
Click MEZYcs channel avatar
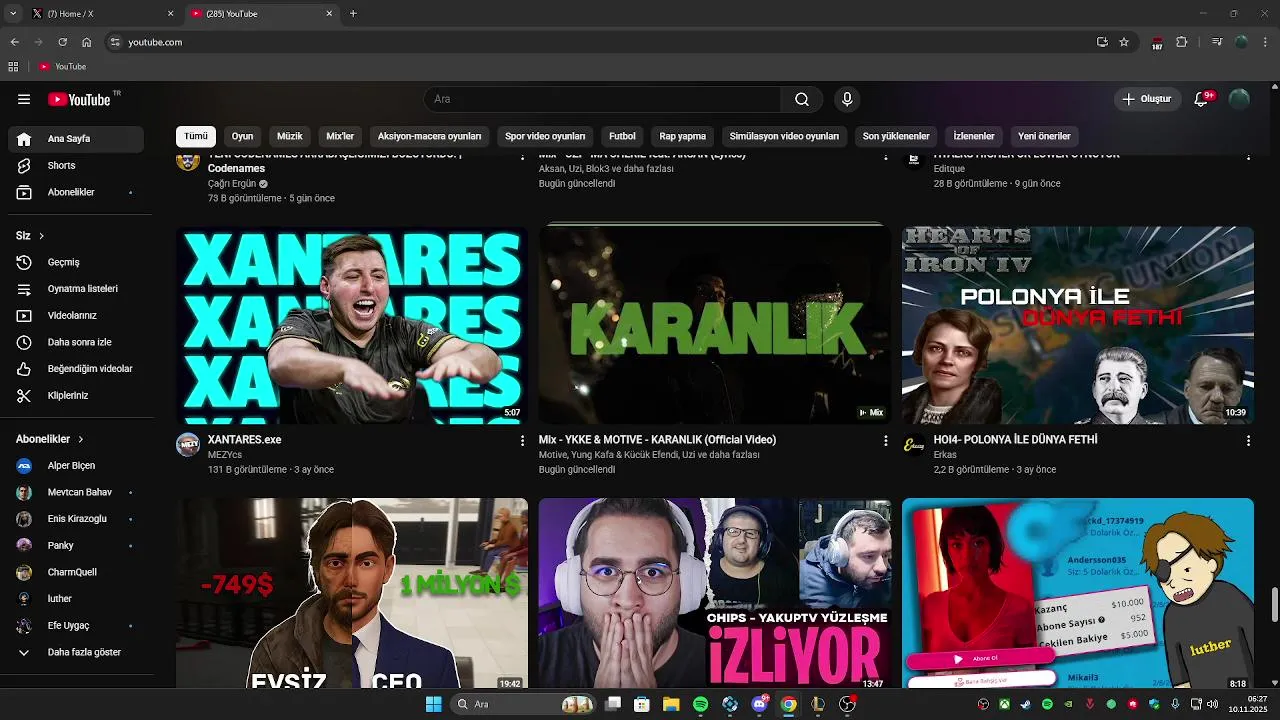[188, 445]
